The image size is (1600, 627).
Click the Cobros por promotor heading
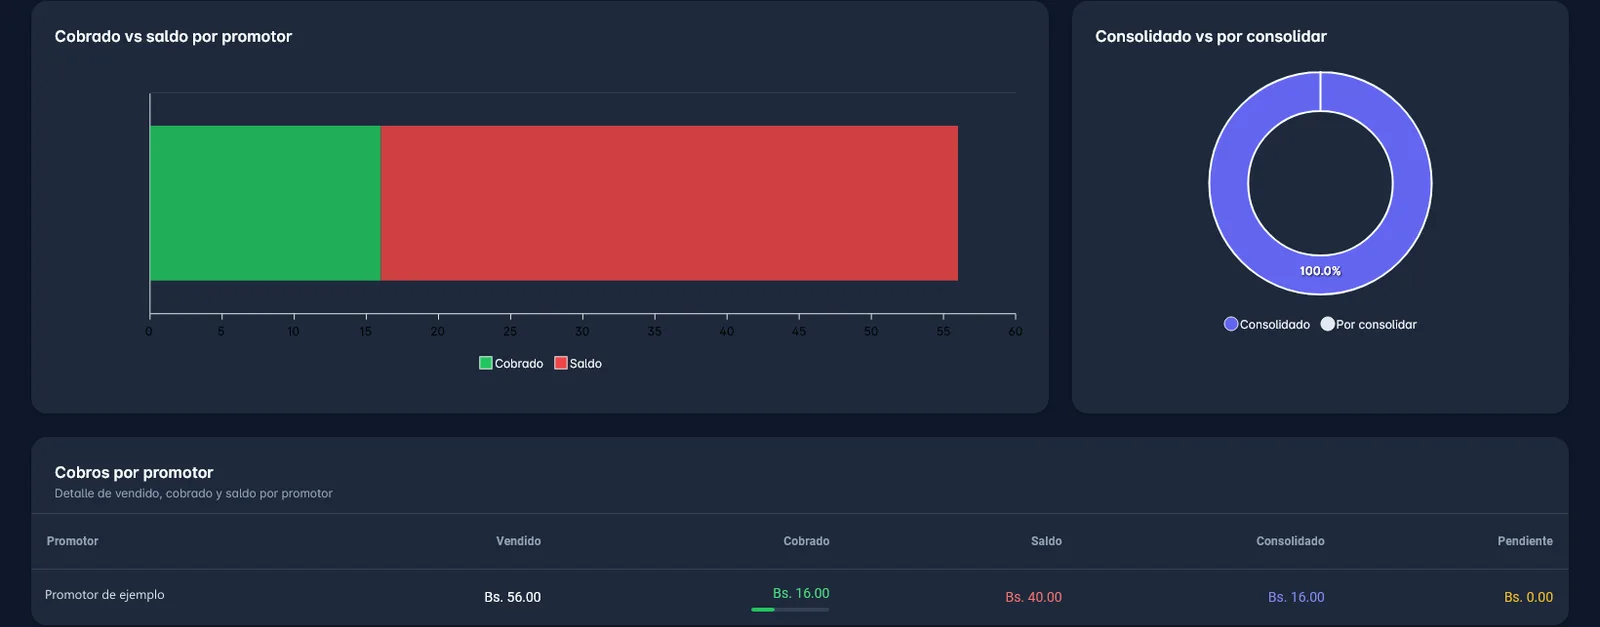(x=134, y=472)
